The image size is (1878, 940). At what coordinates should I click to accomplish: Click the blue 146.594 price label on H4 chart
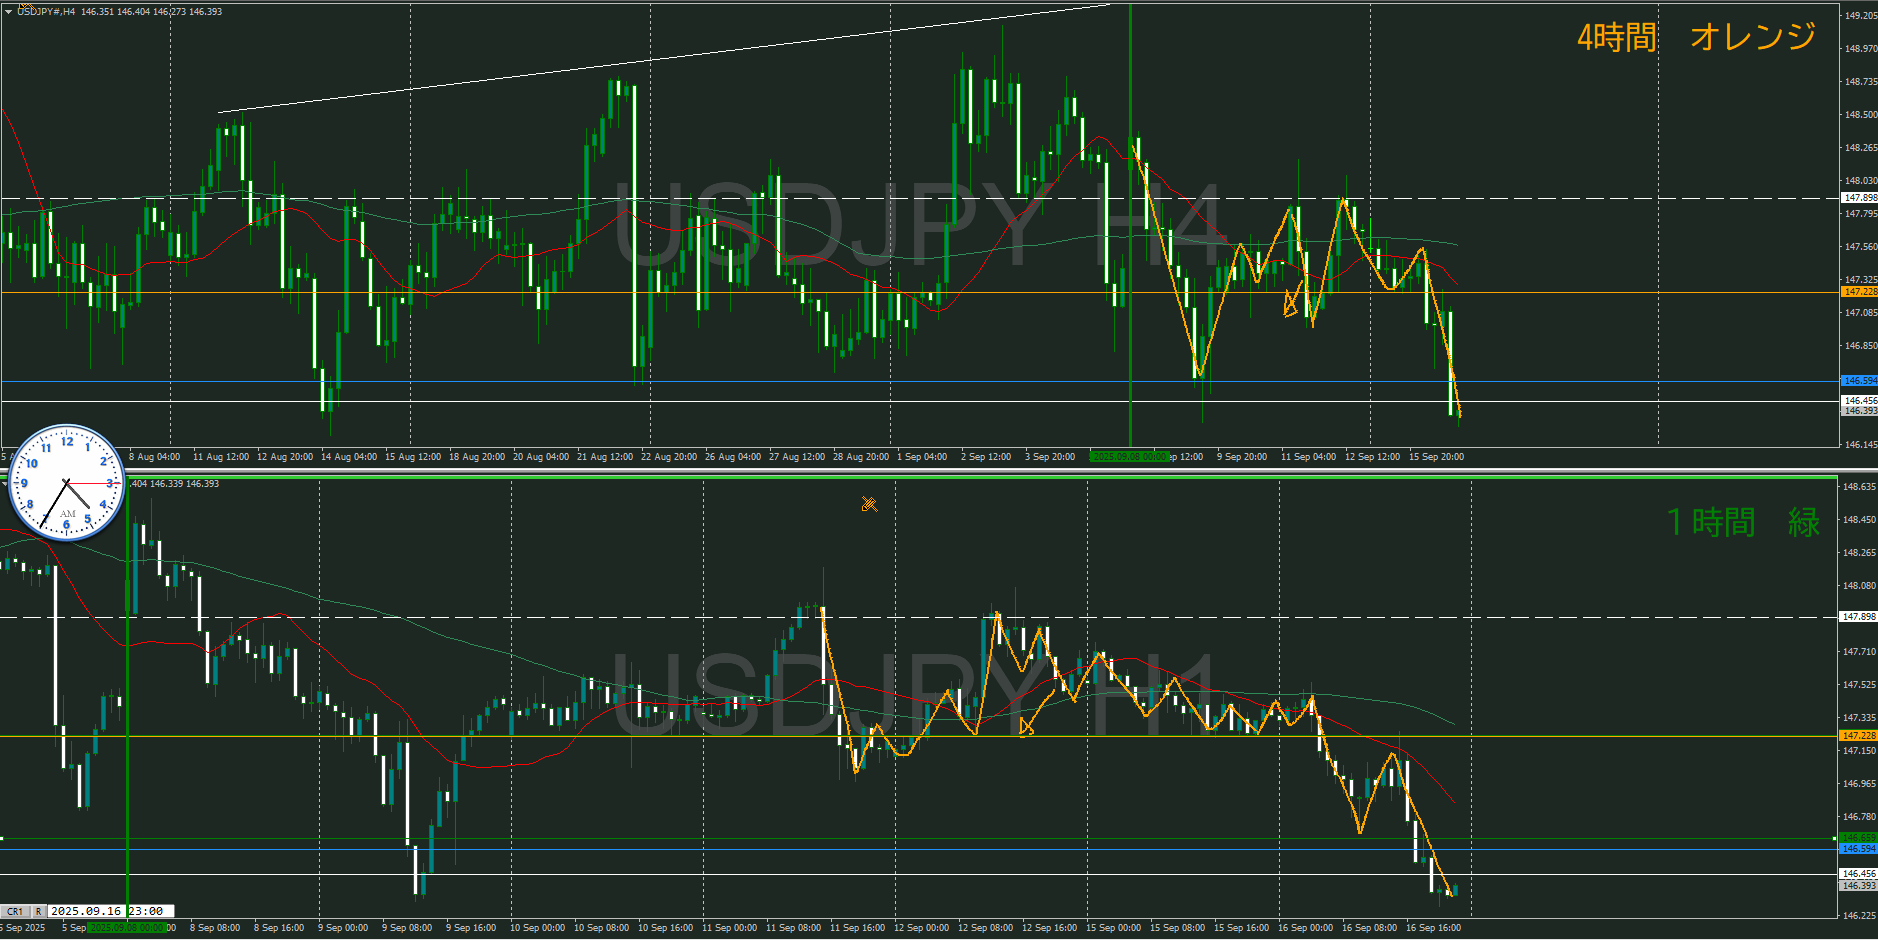(x=1859, y=381)
